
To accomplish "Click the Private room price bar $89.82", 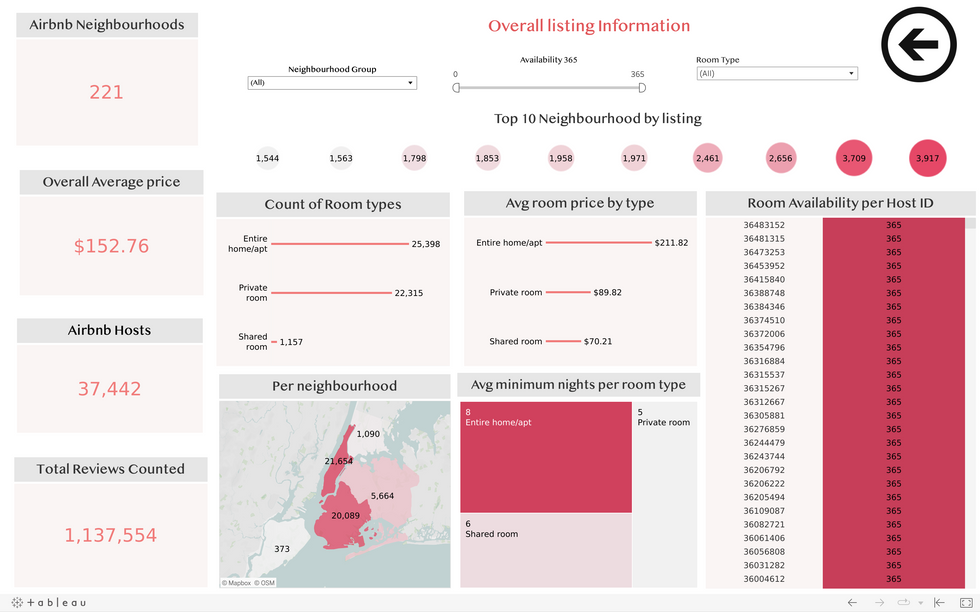I will 568,292.
